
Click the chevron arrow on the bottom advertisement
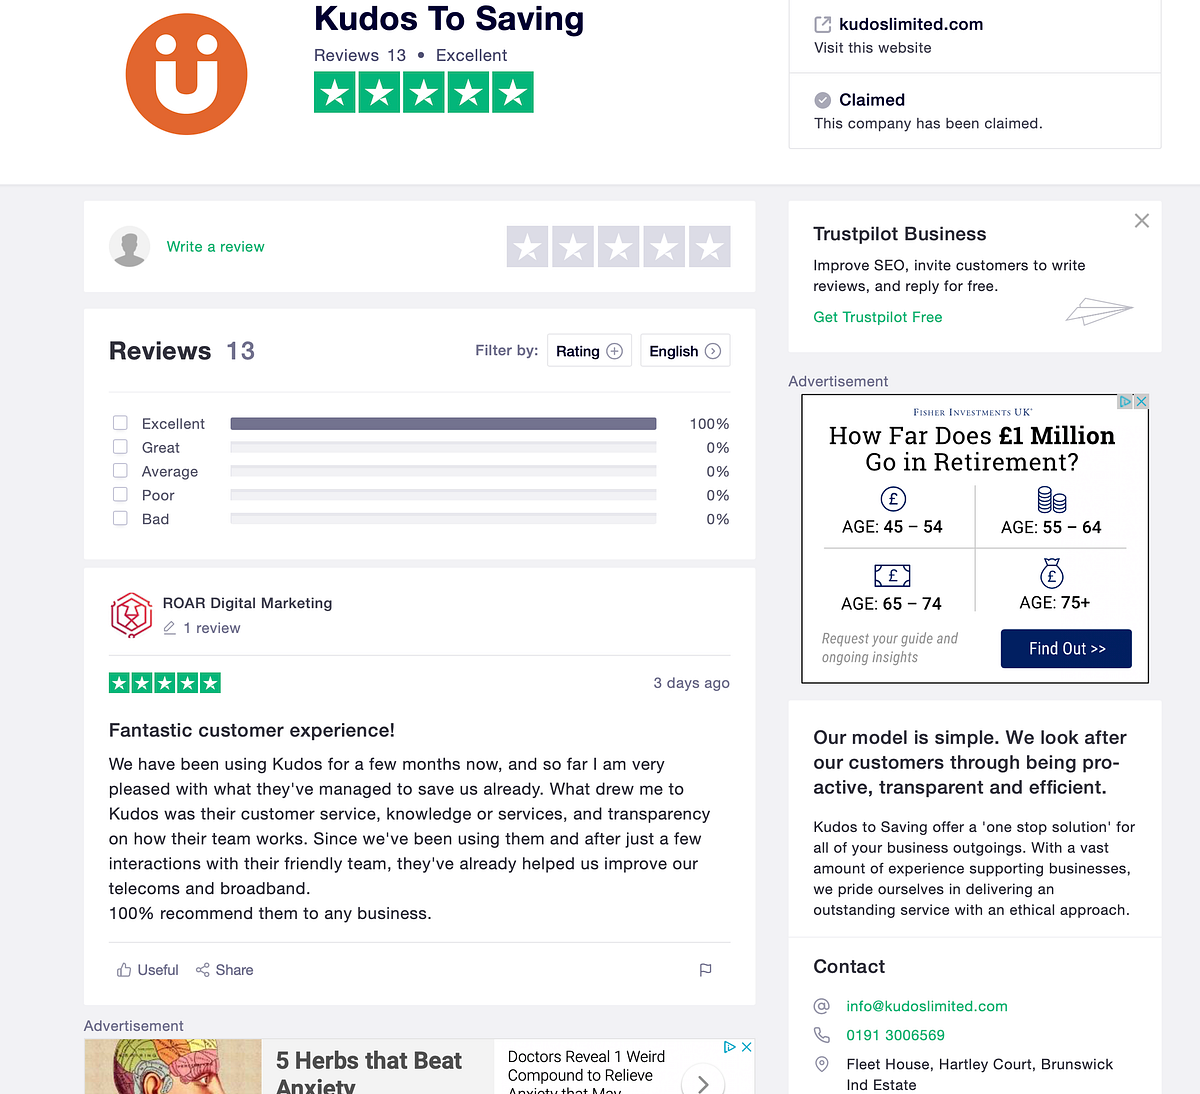click(x=703, y=1083)
